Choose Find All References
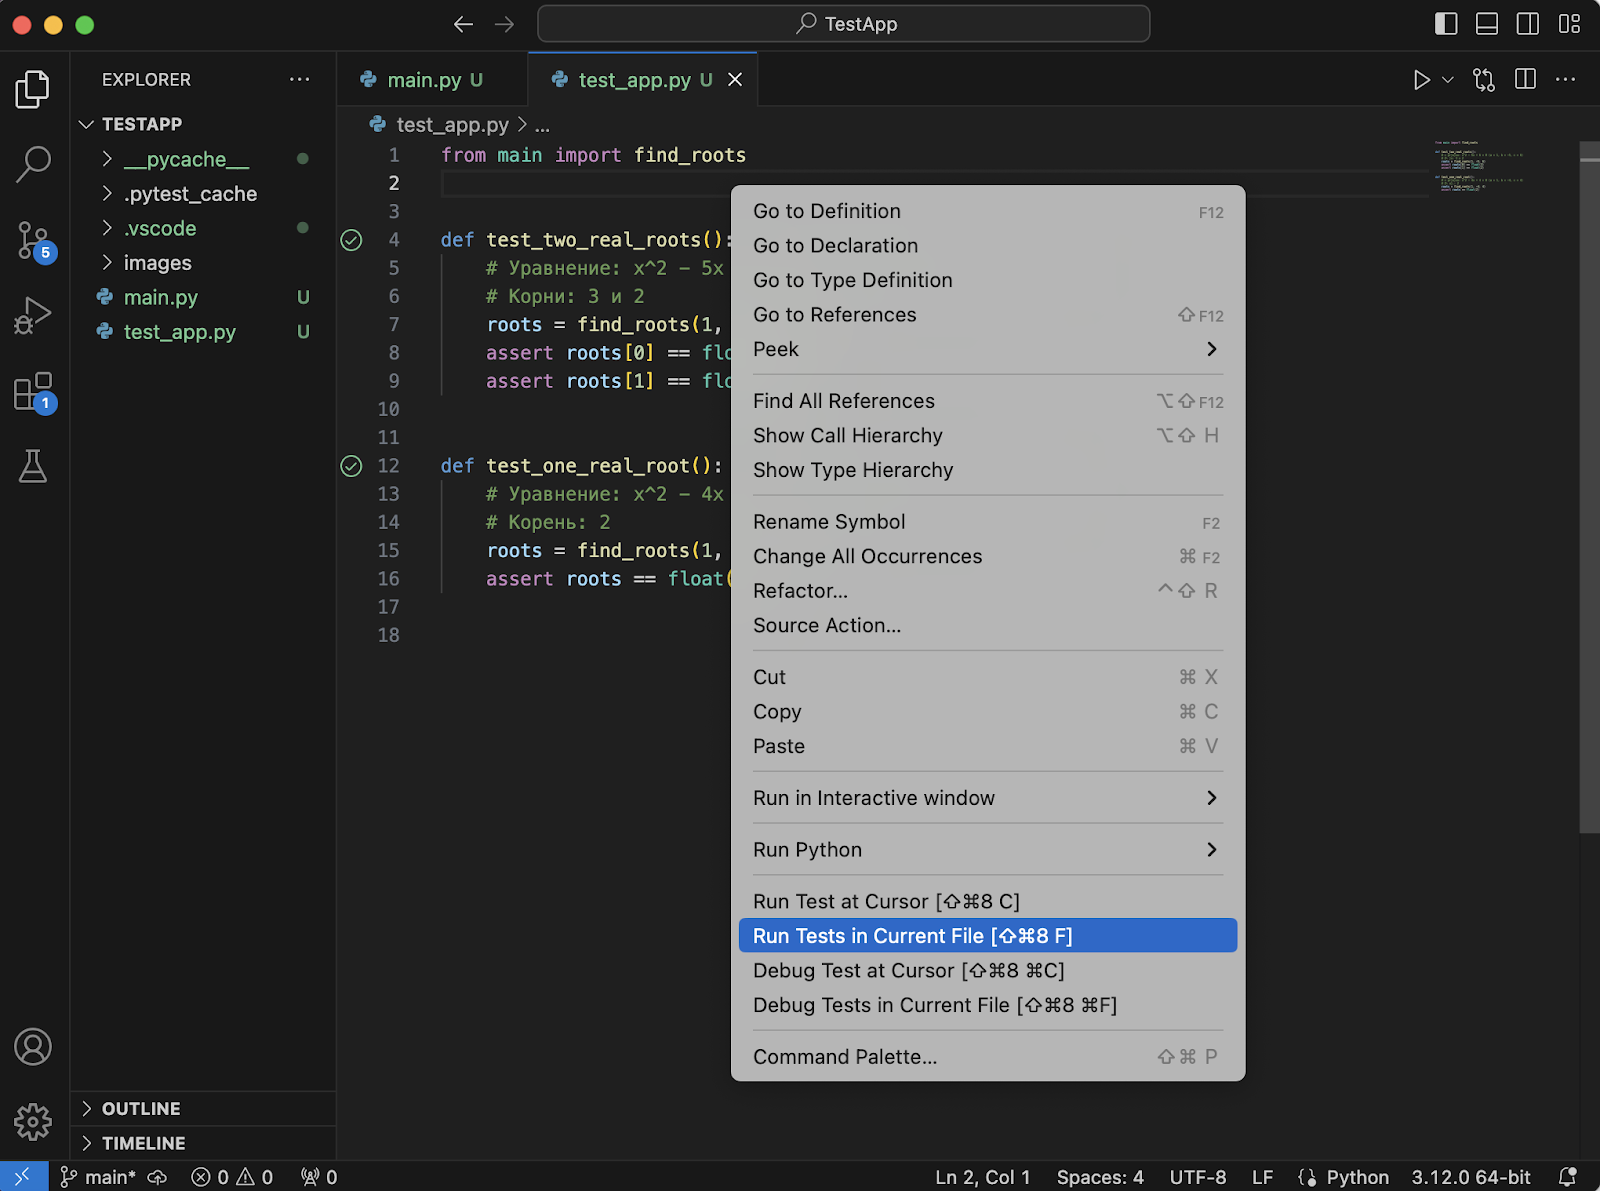This screenshot has width=1600, height=1191. point(988,401)
